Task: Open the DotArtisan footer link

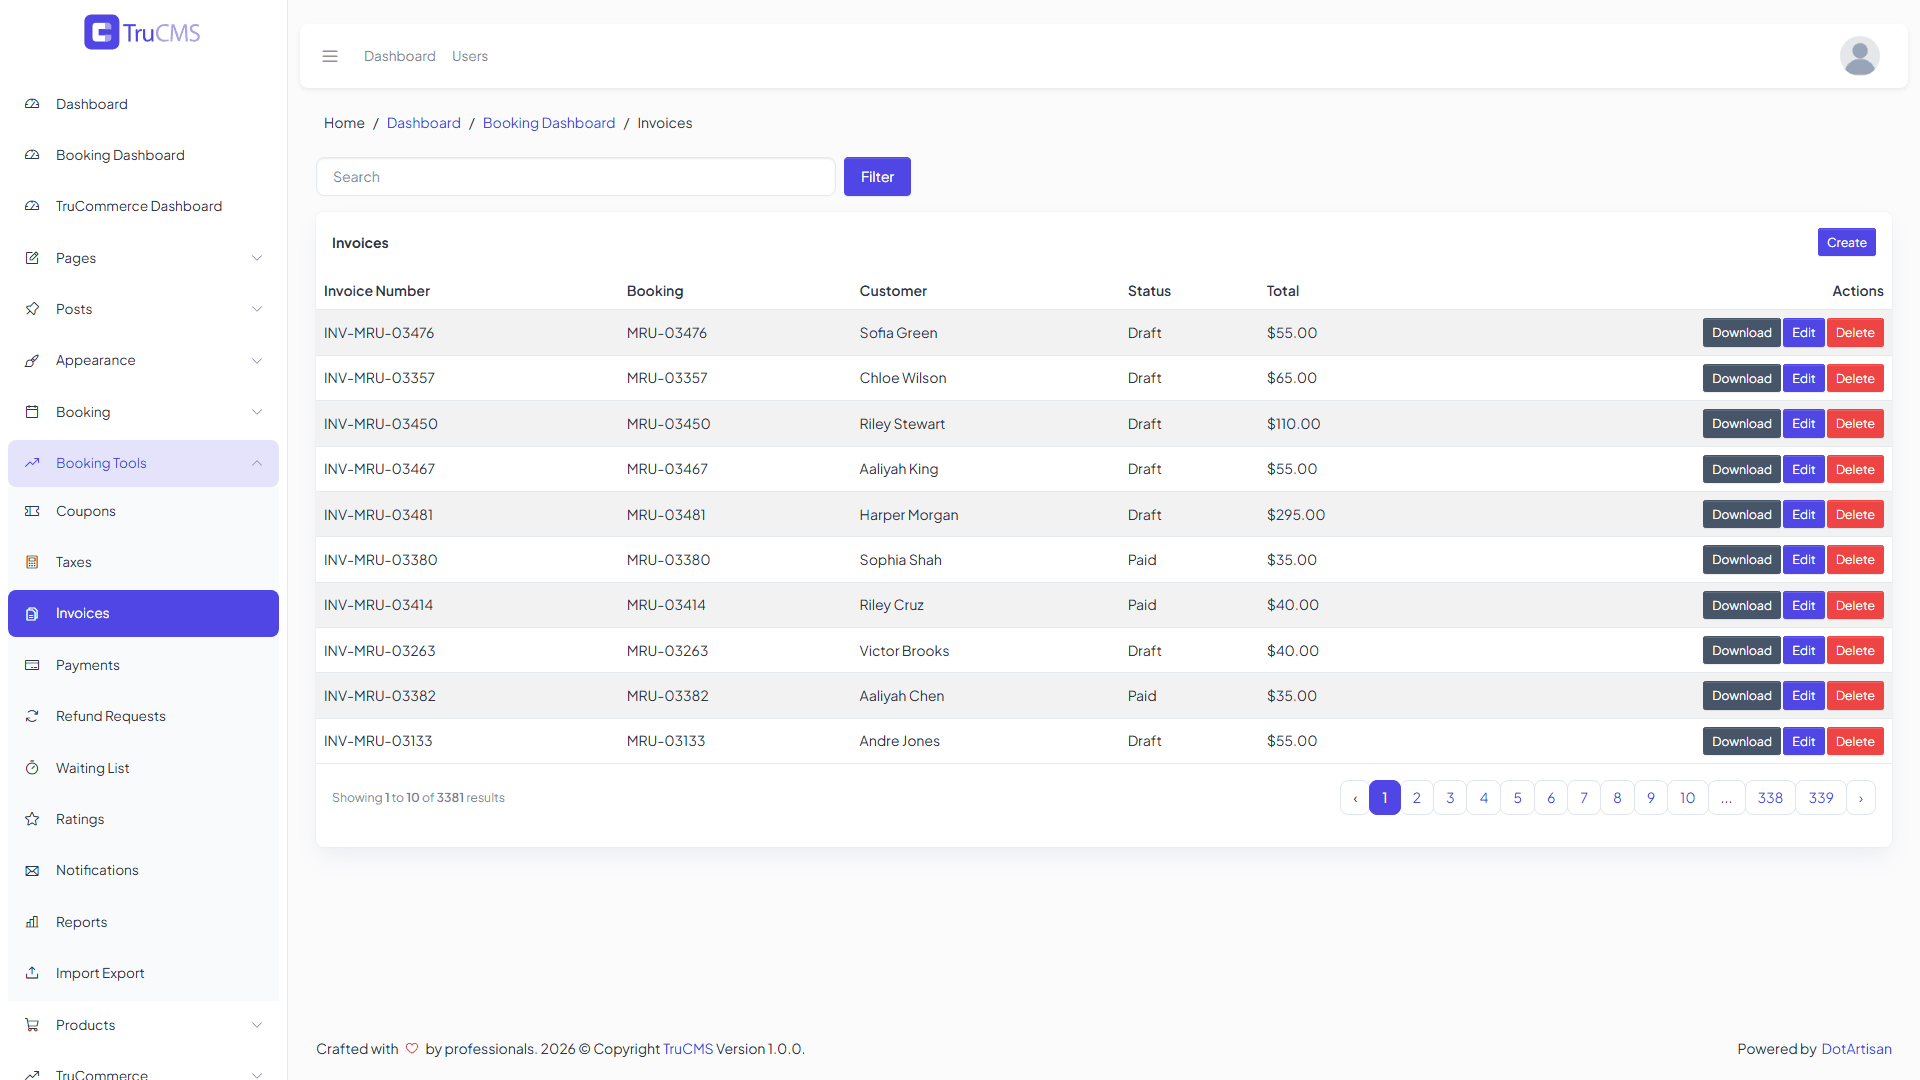Action: pos(1856,1049)
